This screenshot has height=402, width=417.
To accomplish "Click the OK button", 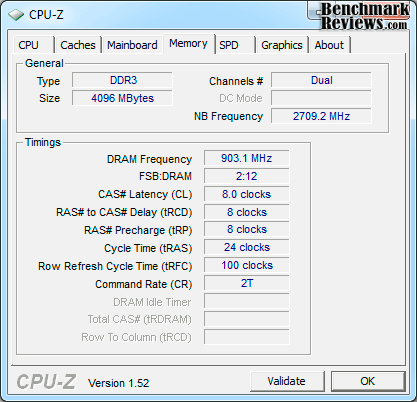I will point(368,381).
